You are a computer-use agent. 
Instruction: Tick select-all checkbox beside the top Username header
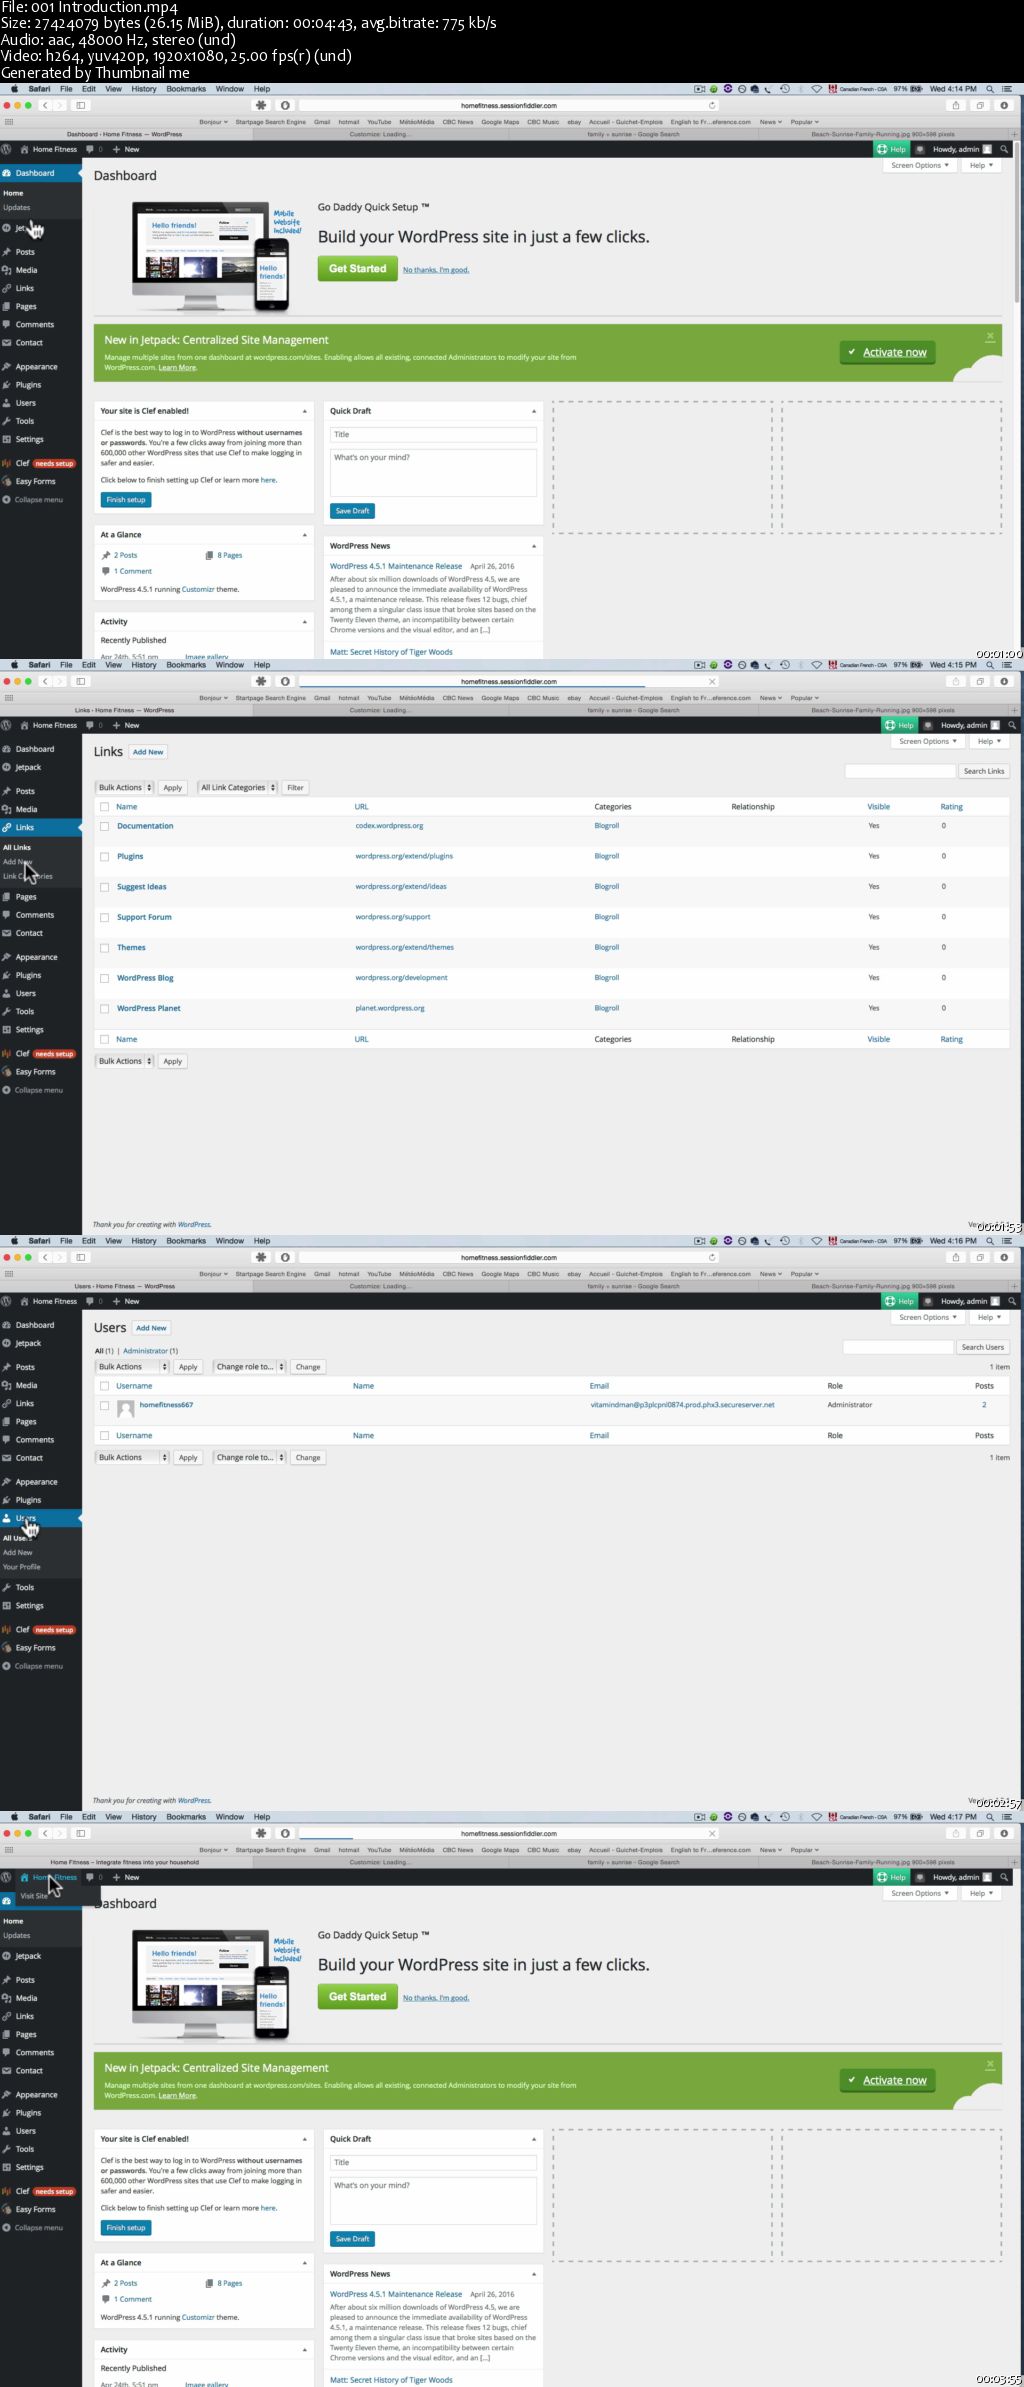[104, 1386]
